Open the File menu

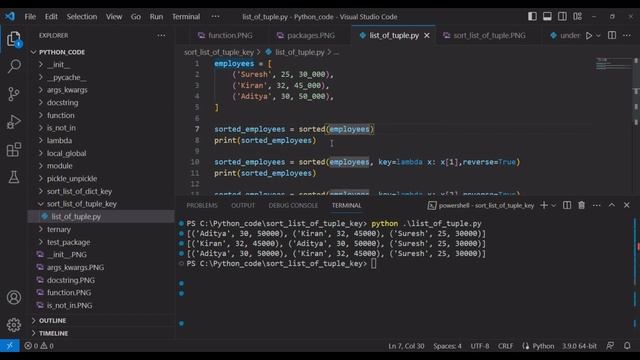[30, 16]
